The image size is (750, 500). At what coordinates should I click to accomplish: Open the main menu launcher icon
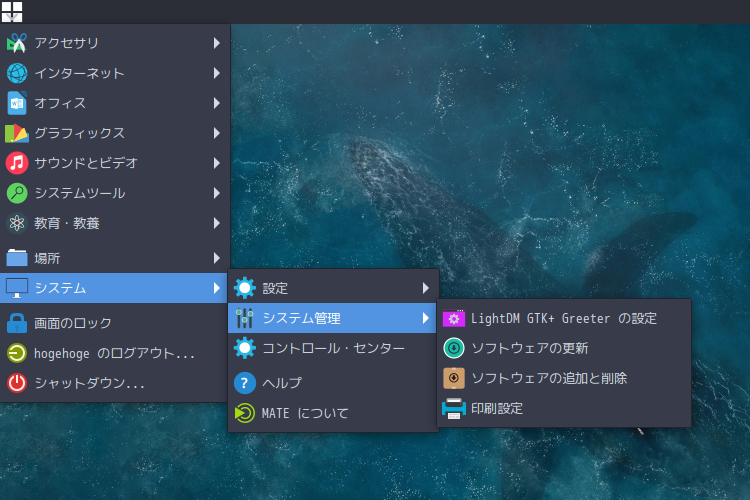pos(12,11)
